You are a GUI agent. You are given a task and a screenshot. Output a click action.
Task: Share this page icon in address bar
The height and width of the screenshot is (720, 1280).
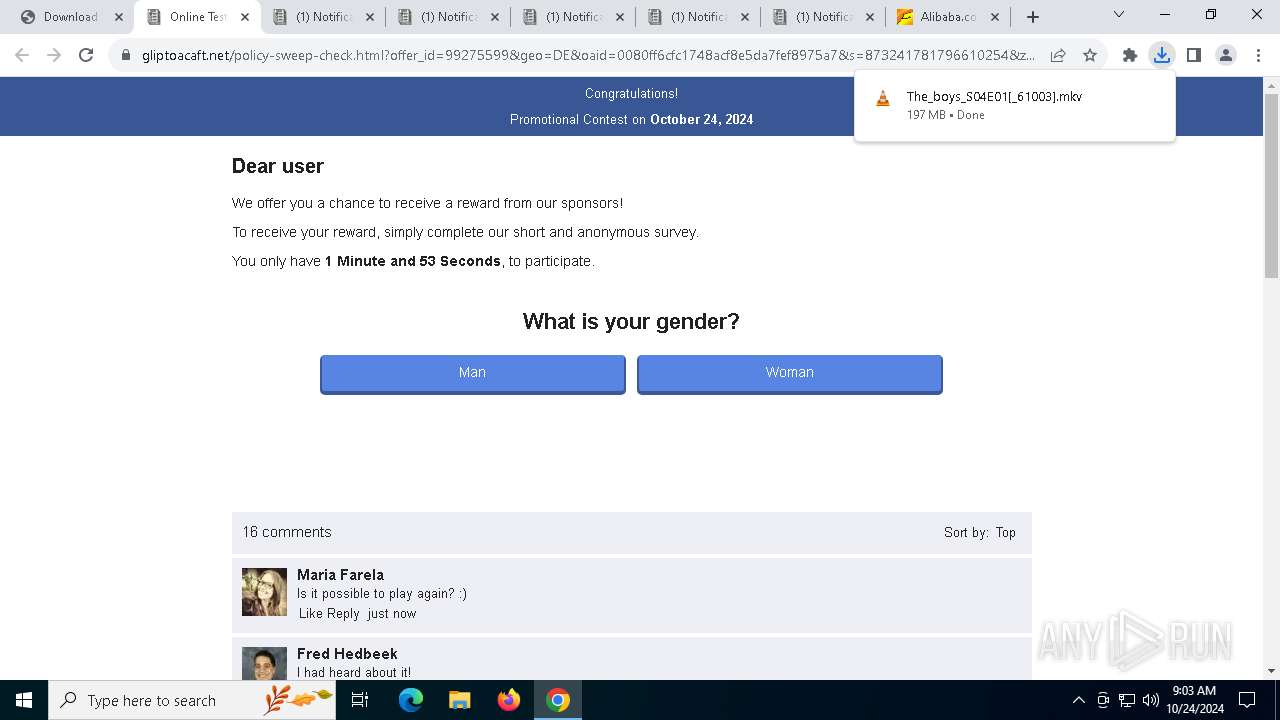click(1058, 55)
